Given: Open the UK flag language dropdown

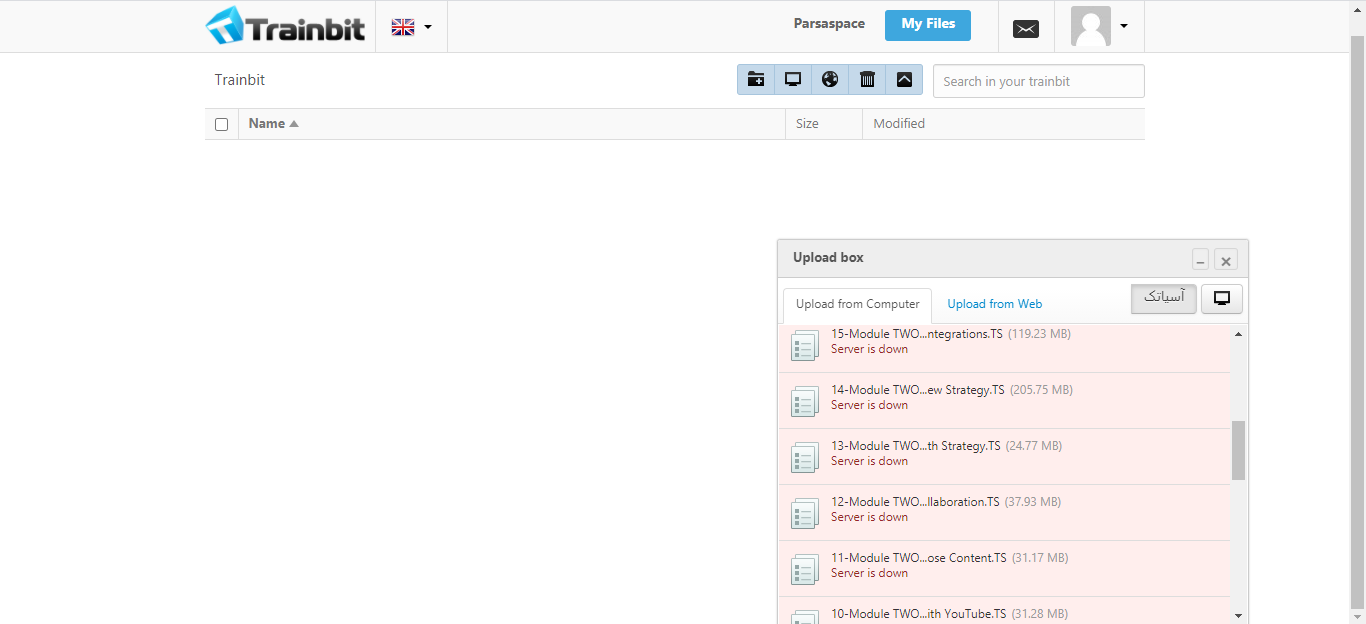Looking at the screenshot, I should coord(411,27).
